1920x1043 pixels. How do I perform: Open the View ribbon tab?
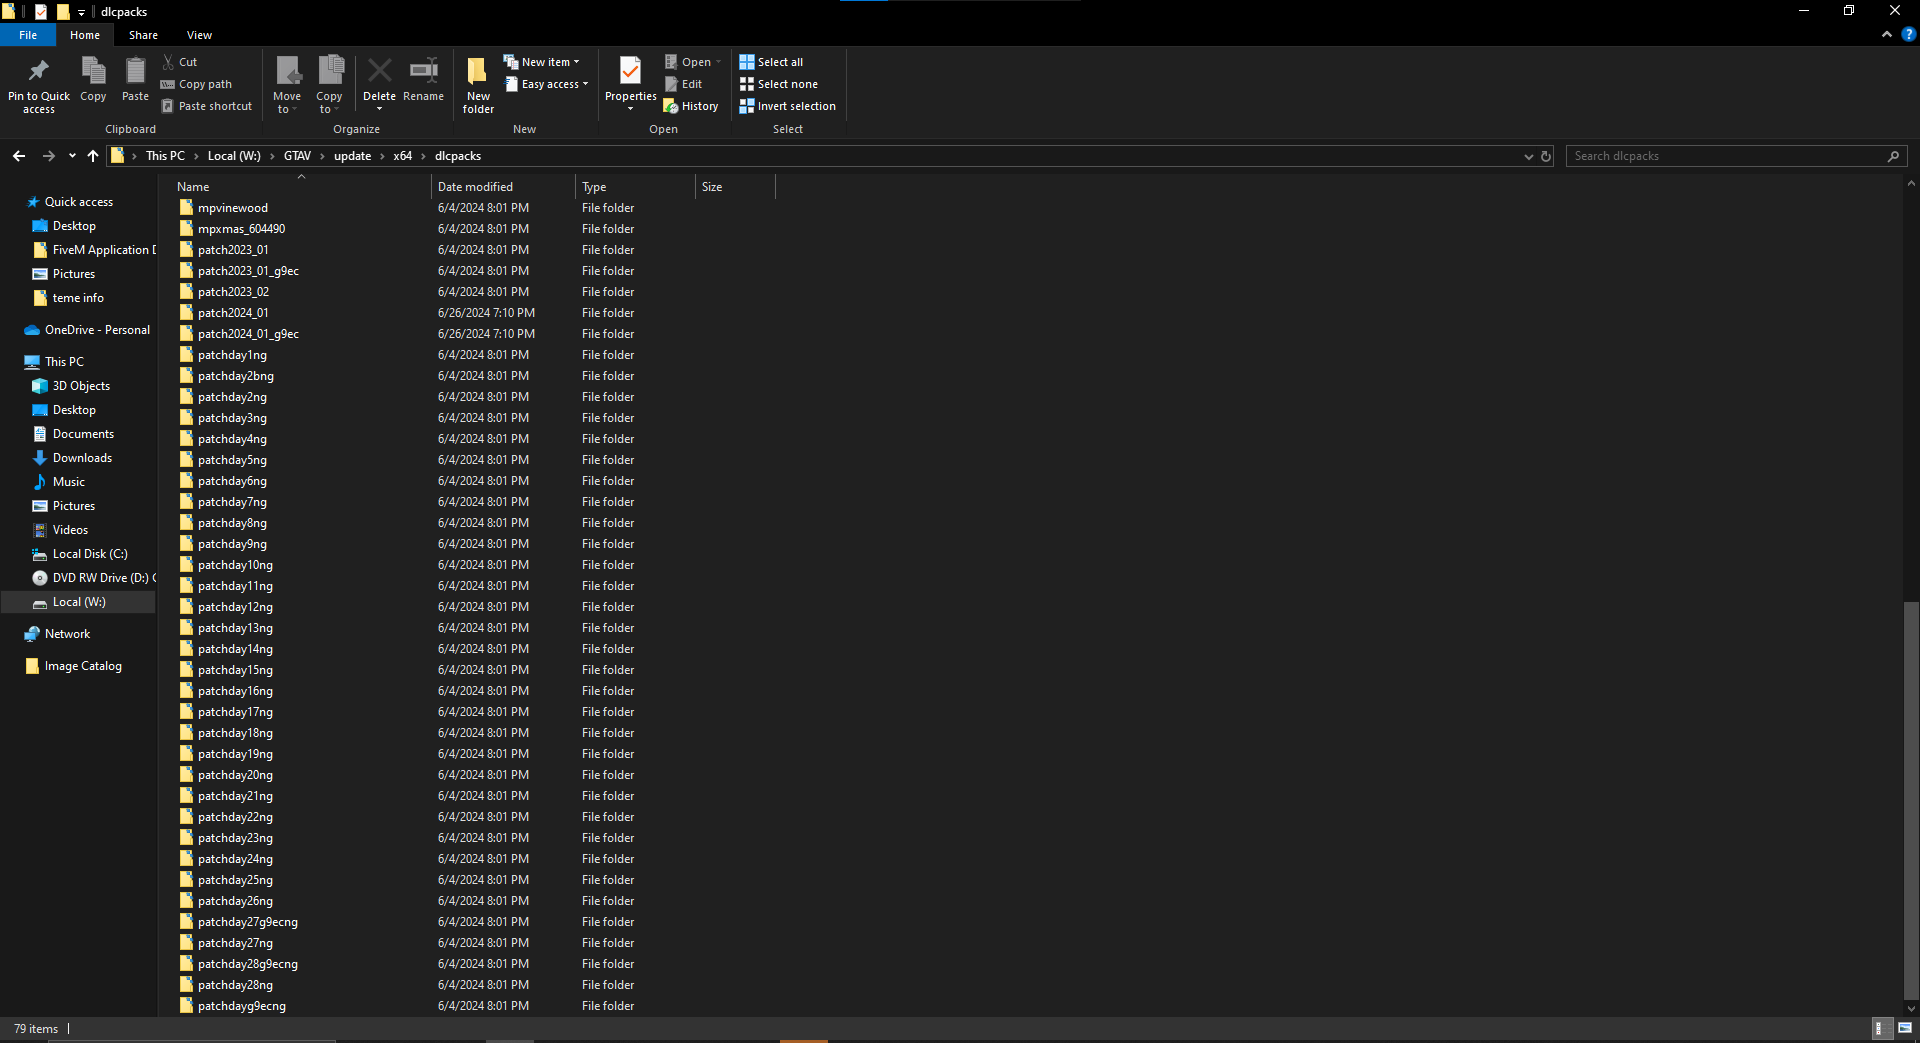[x=199, y=35]
